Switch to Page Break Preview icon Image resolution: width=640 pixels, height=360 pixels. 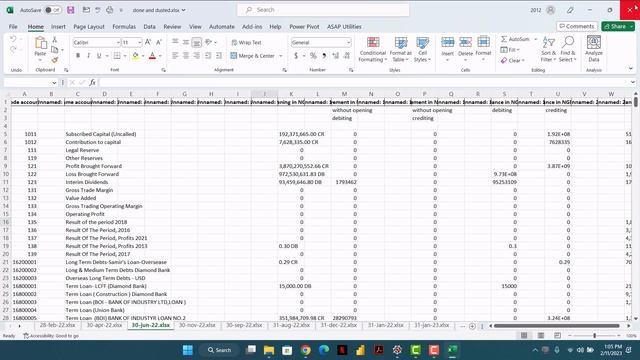(x=558, y=336)
